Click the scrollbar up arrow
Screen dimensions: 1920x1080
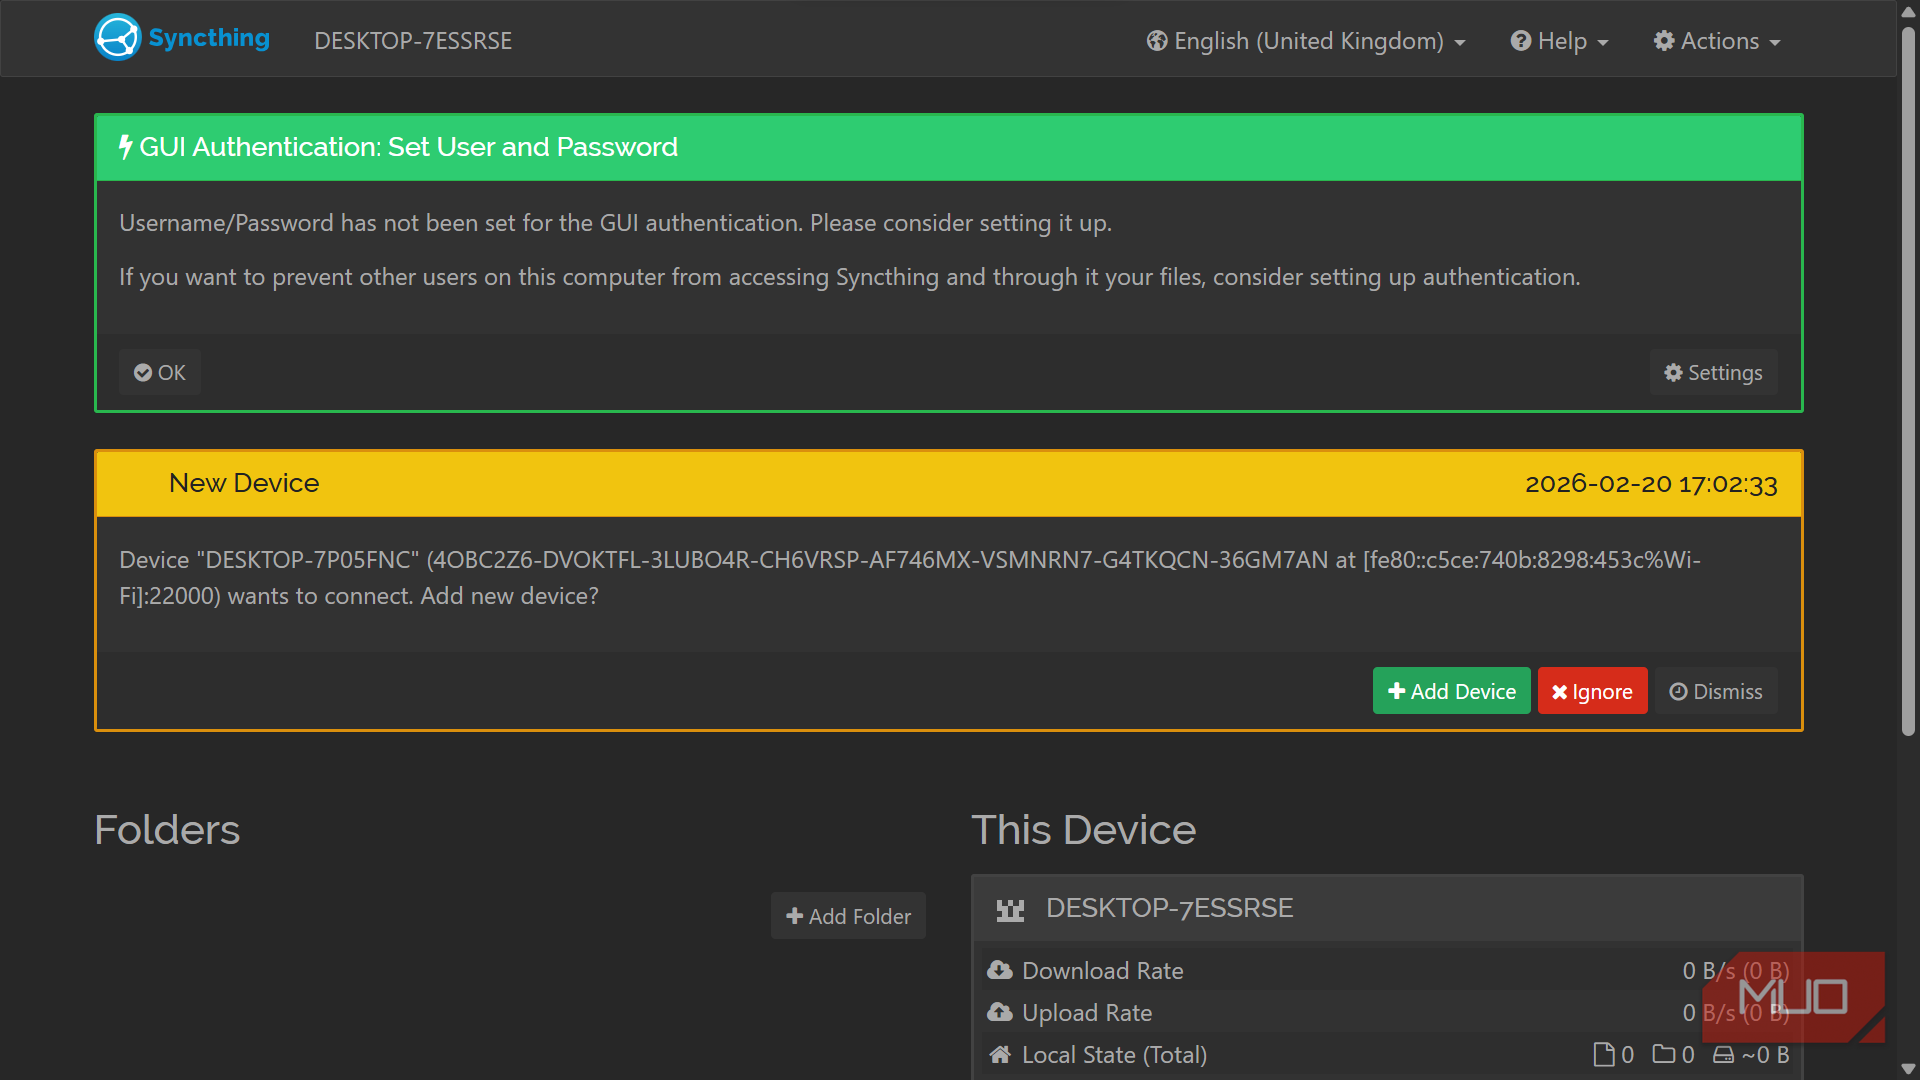[x=1908, y=11]
